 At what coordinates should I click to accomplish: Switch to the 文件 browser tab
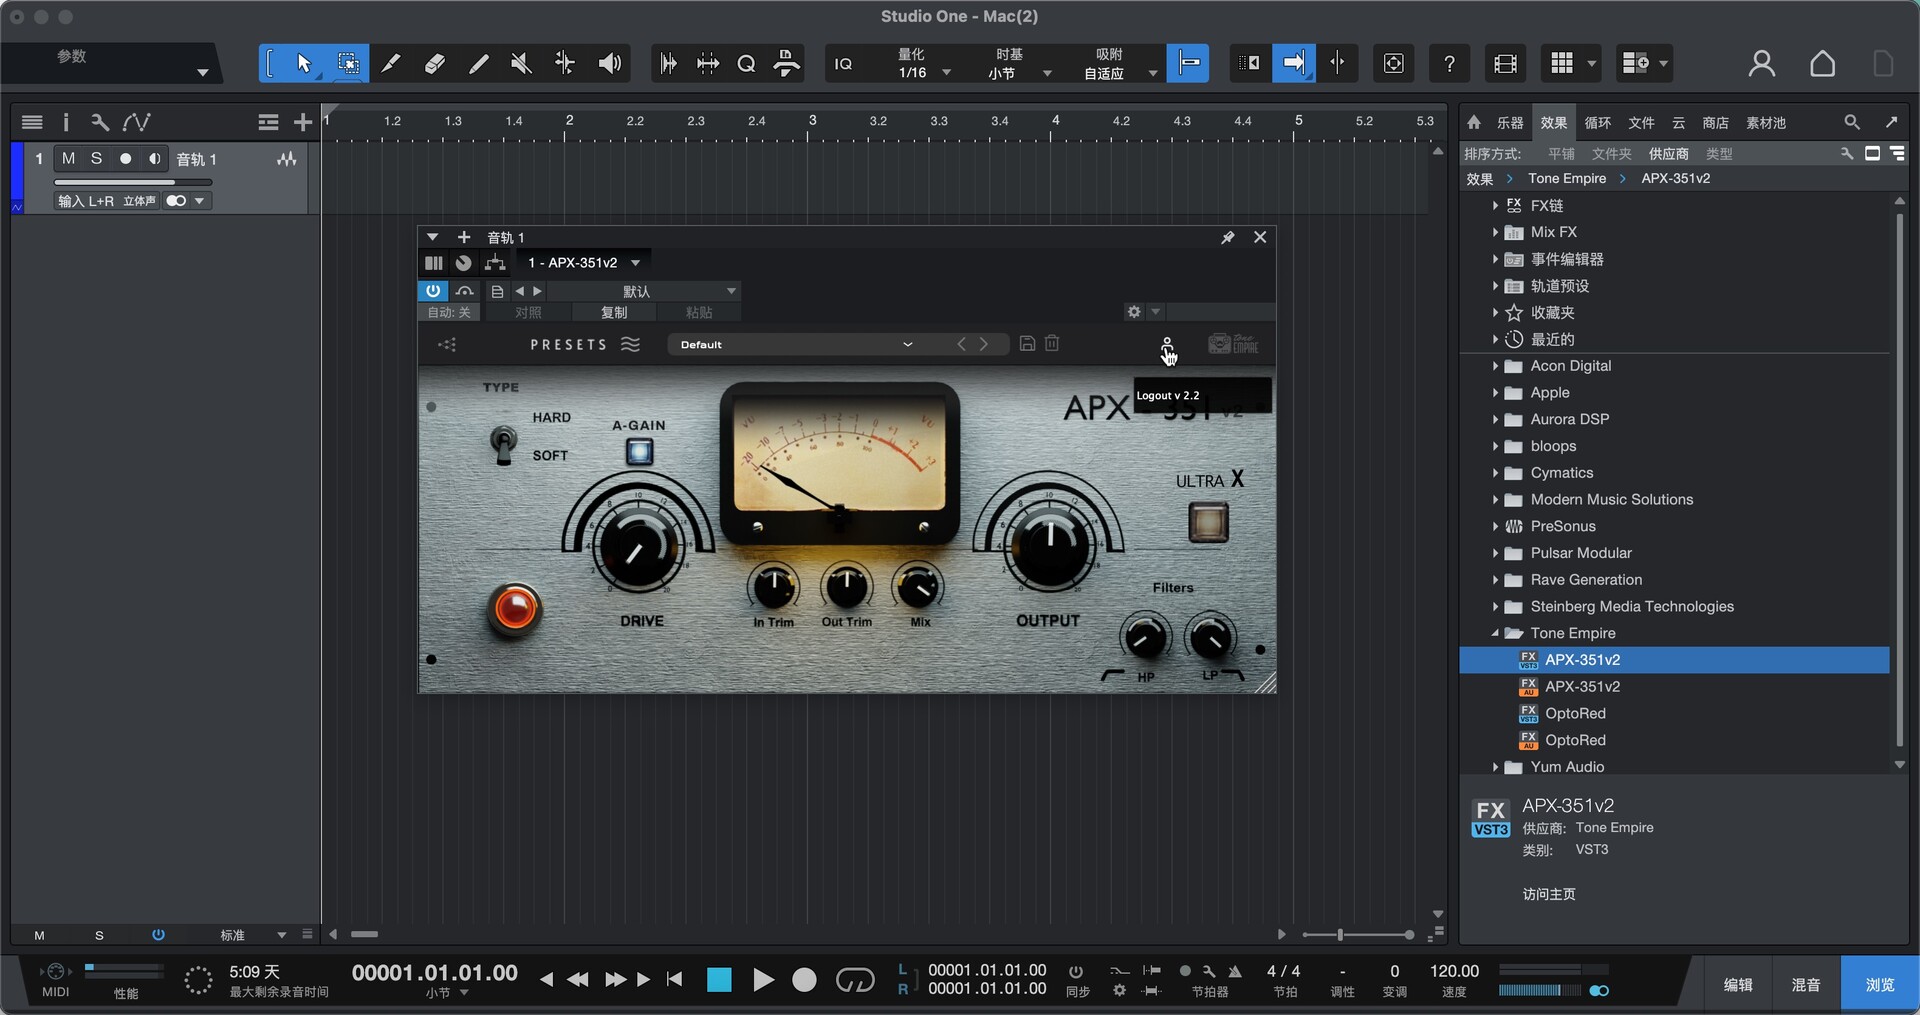1641,122
